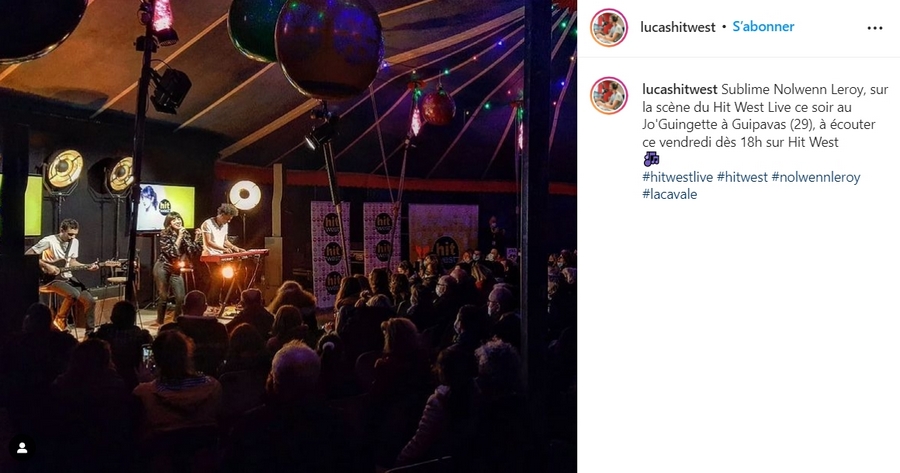The height and width of the screenshot is (473, 900).
Task: Click the TV screen behind the stage
Action: pos(165,207)
